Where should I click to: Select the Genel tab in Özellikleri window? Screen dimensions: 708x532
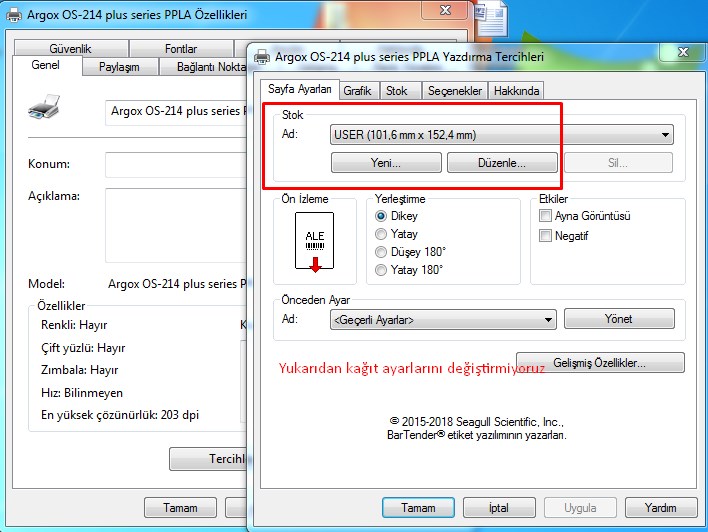pos(45,65)
